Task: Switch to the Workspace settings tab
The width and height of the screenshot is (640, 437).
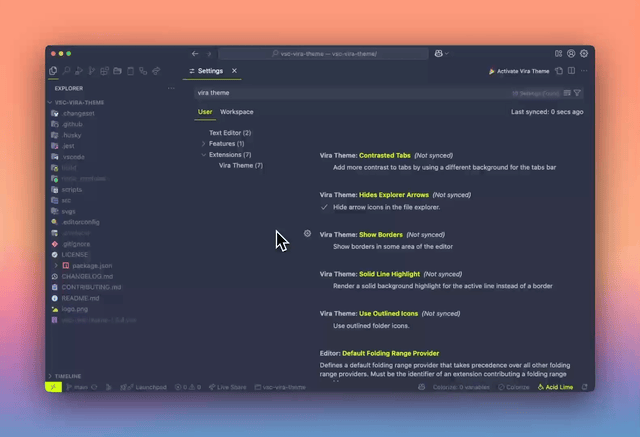Action: coord(237,112)
